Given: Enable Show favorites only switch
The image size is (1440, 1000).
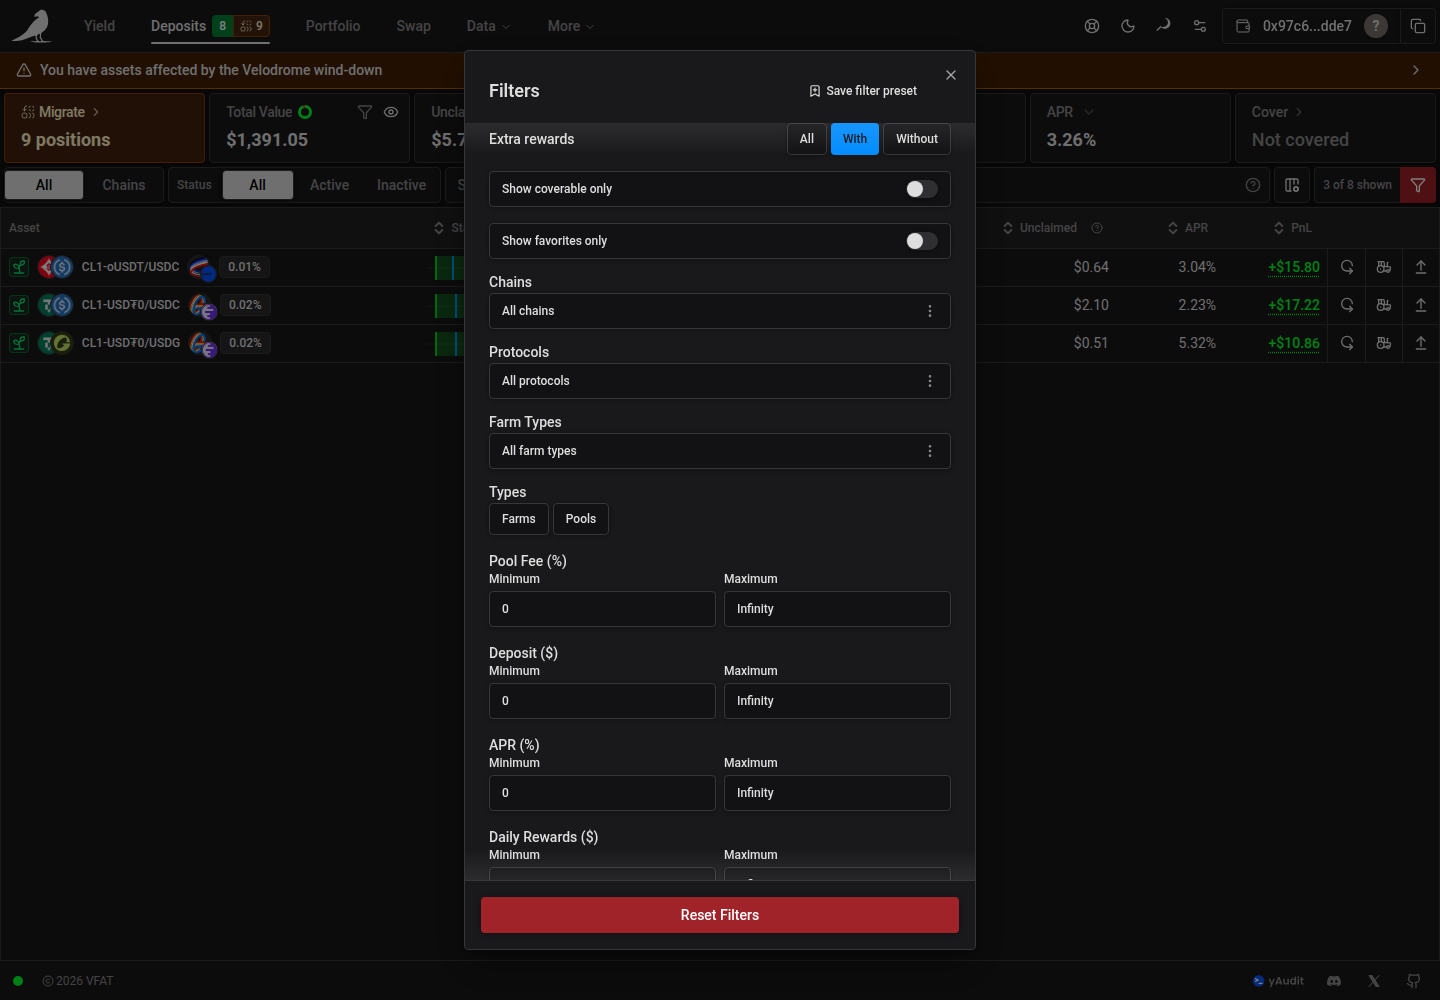Looking at the screenshot, I should [921, 241].
